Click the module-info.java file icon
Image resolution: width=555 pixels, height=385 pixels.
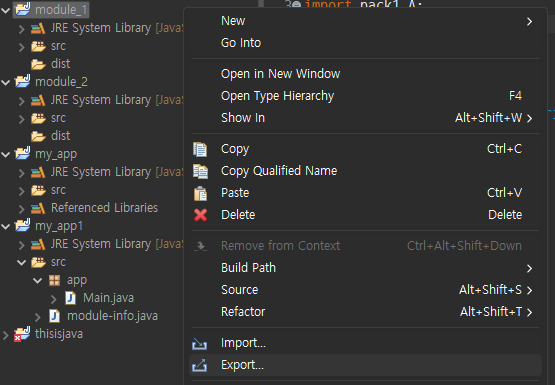[x=54, y=316]
